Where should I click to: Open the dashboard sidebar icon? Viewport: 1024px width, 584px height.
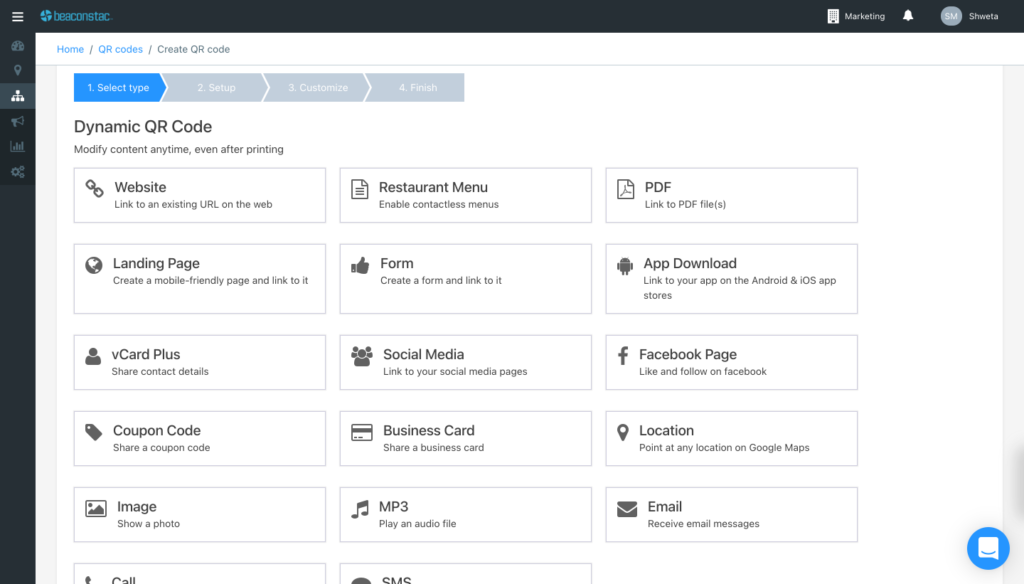tap(18, 46)
